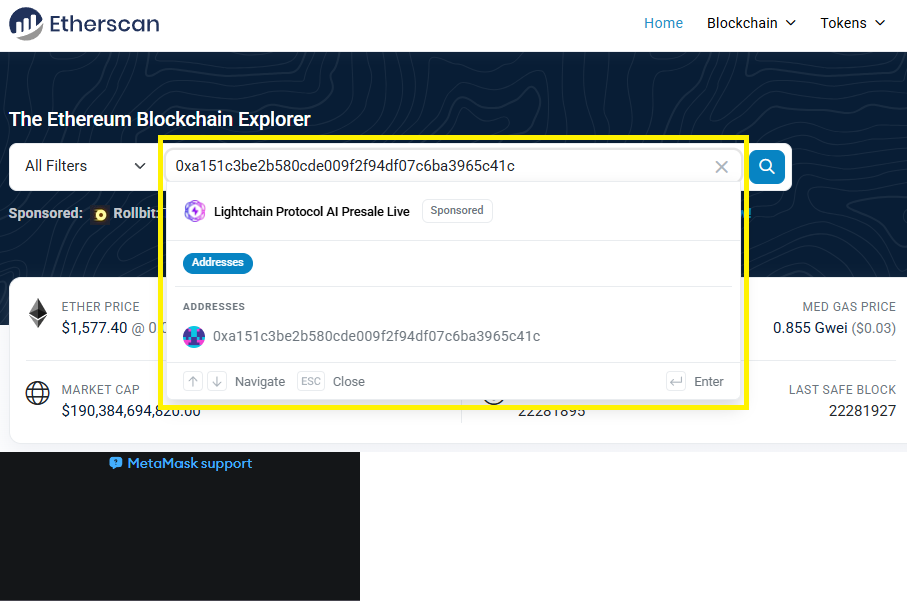This screenshot has height=601, width=907.
Task: Expand the Tokens menu
Action: 853,23
